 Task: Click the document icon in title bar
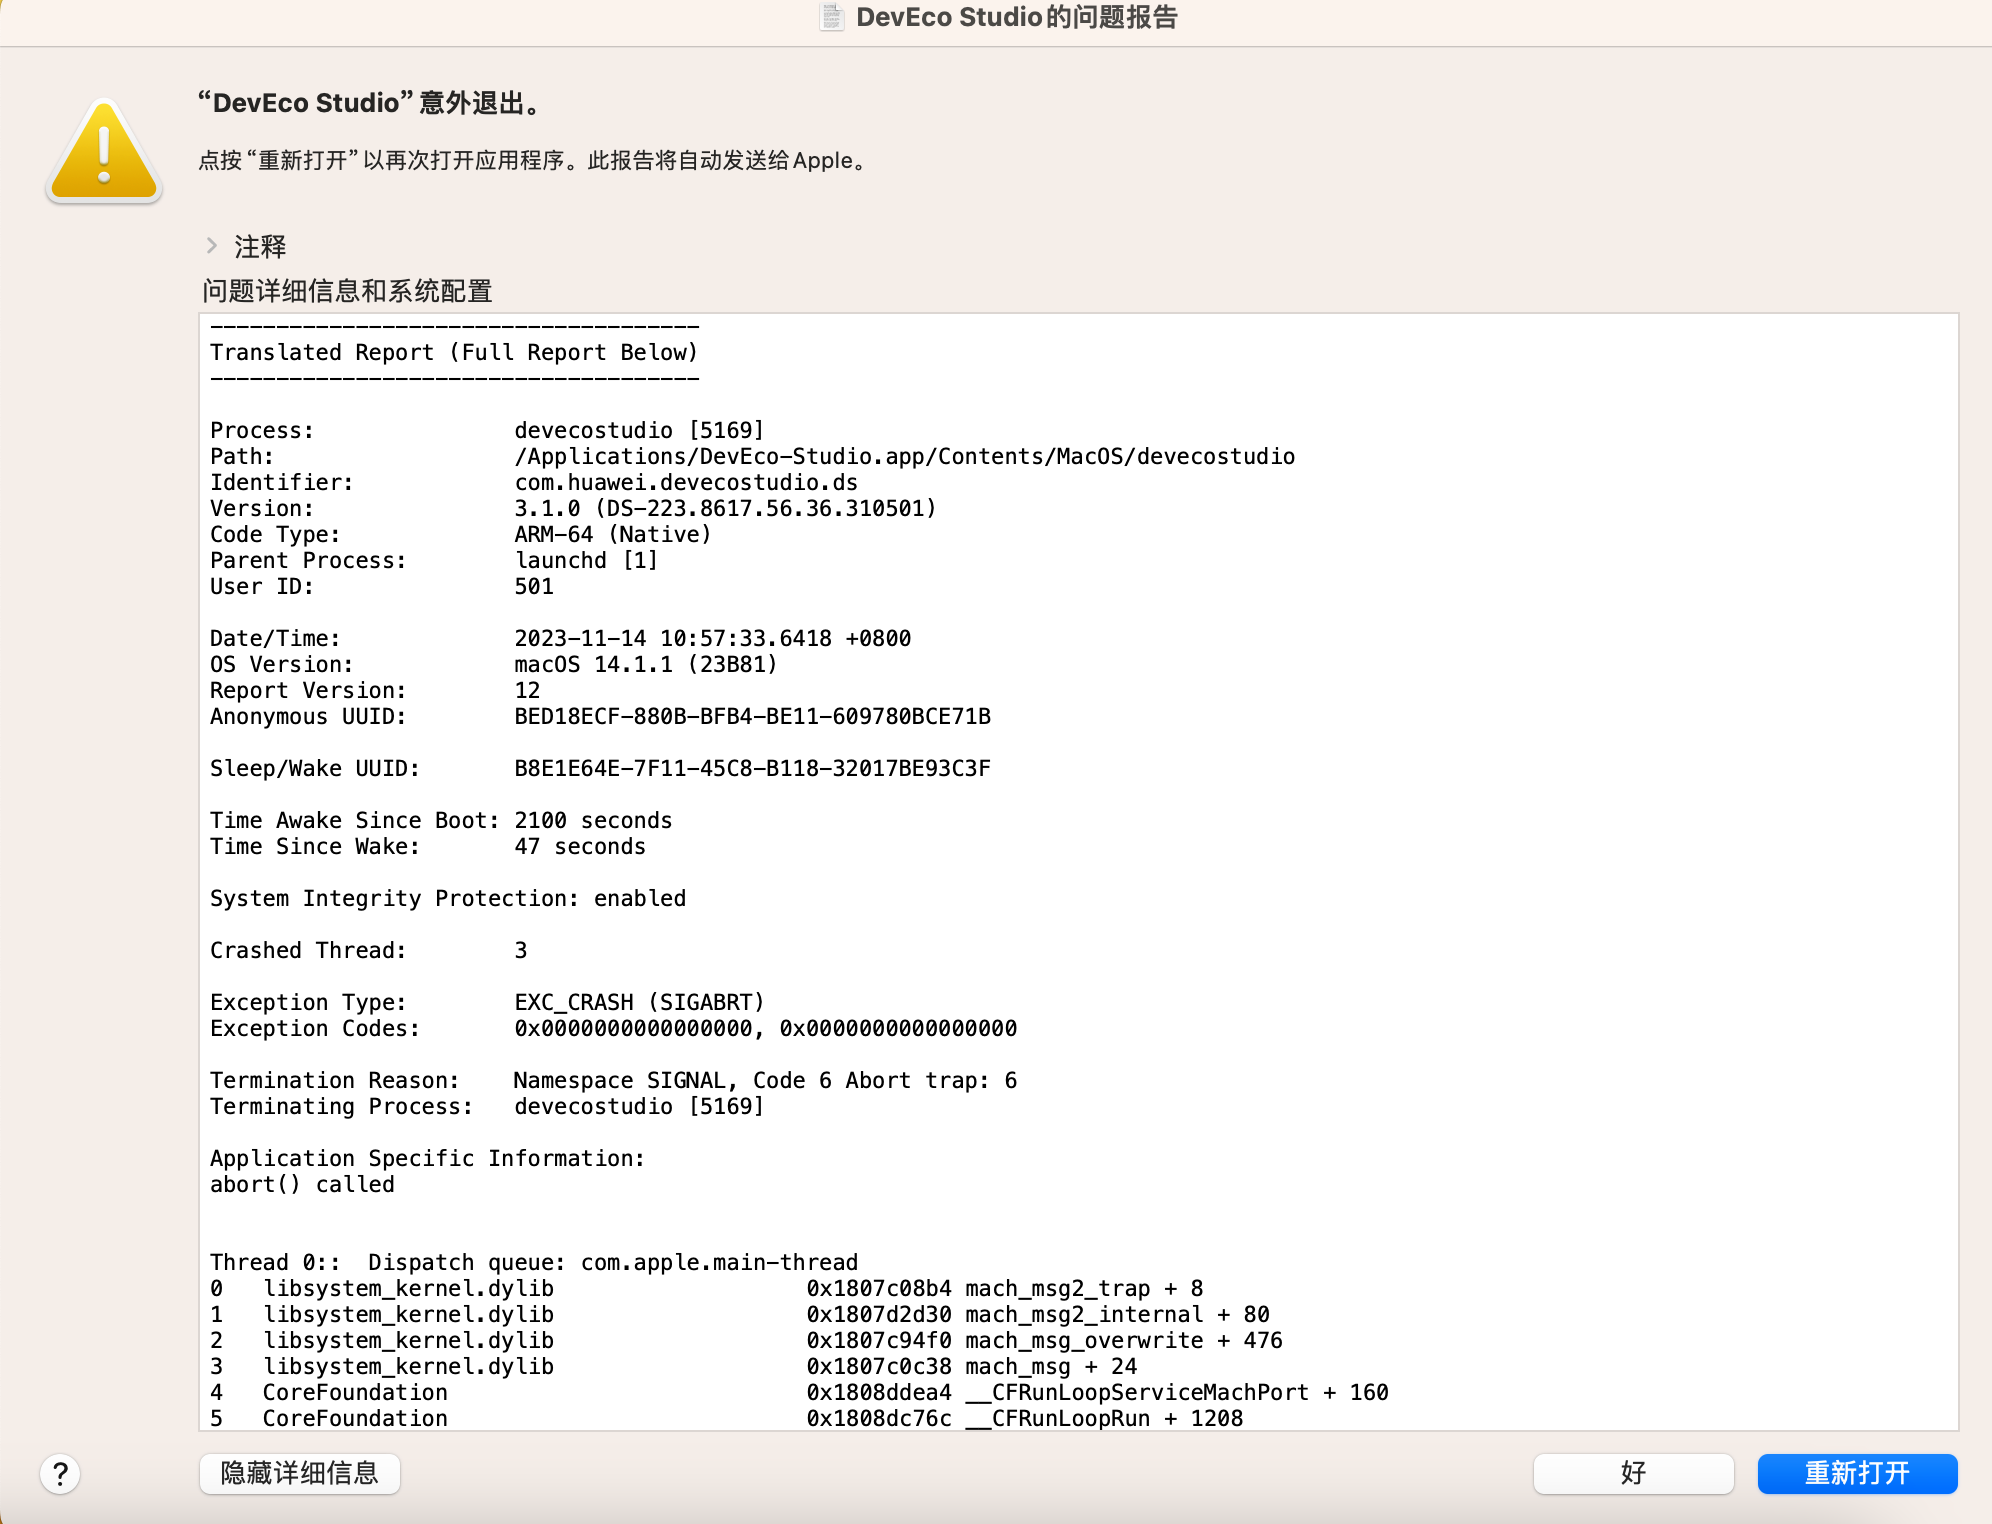pos(832,17)
